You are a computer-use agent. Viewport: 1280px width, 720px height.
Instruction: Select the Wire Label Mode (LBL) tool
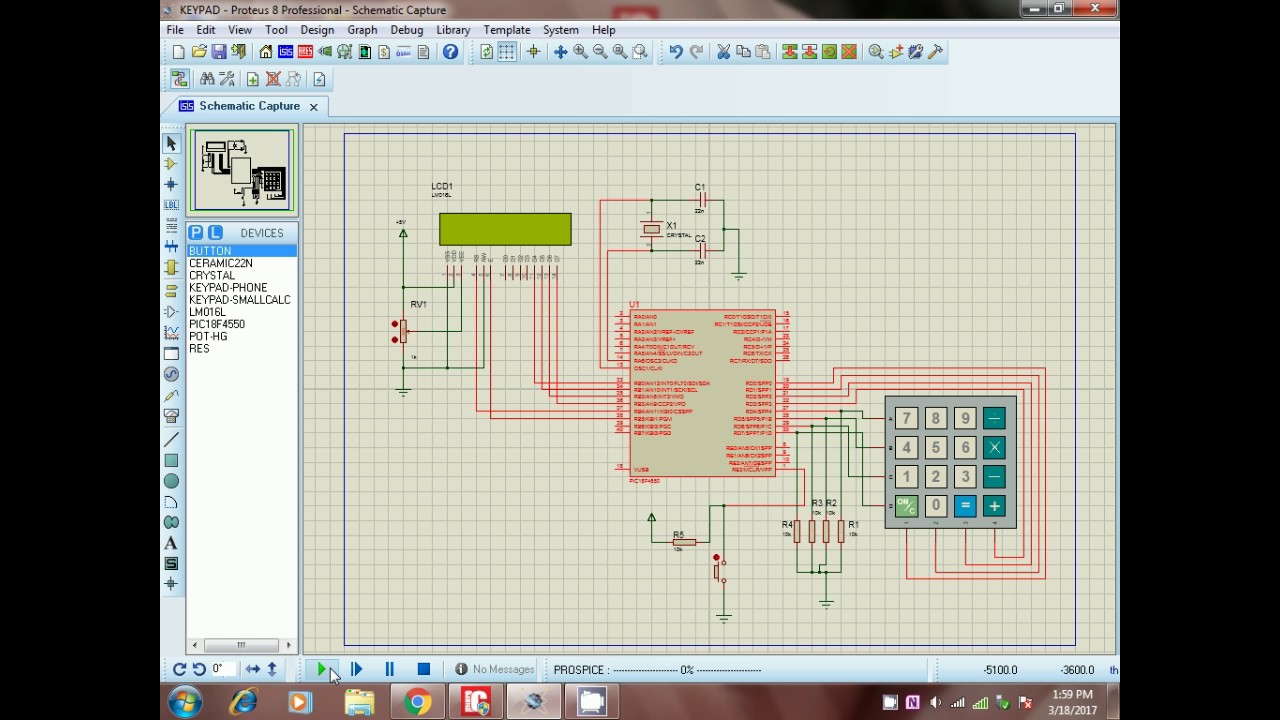tap(171, 205)
